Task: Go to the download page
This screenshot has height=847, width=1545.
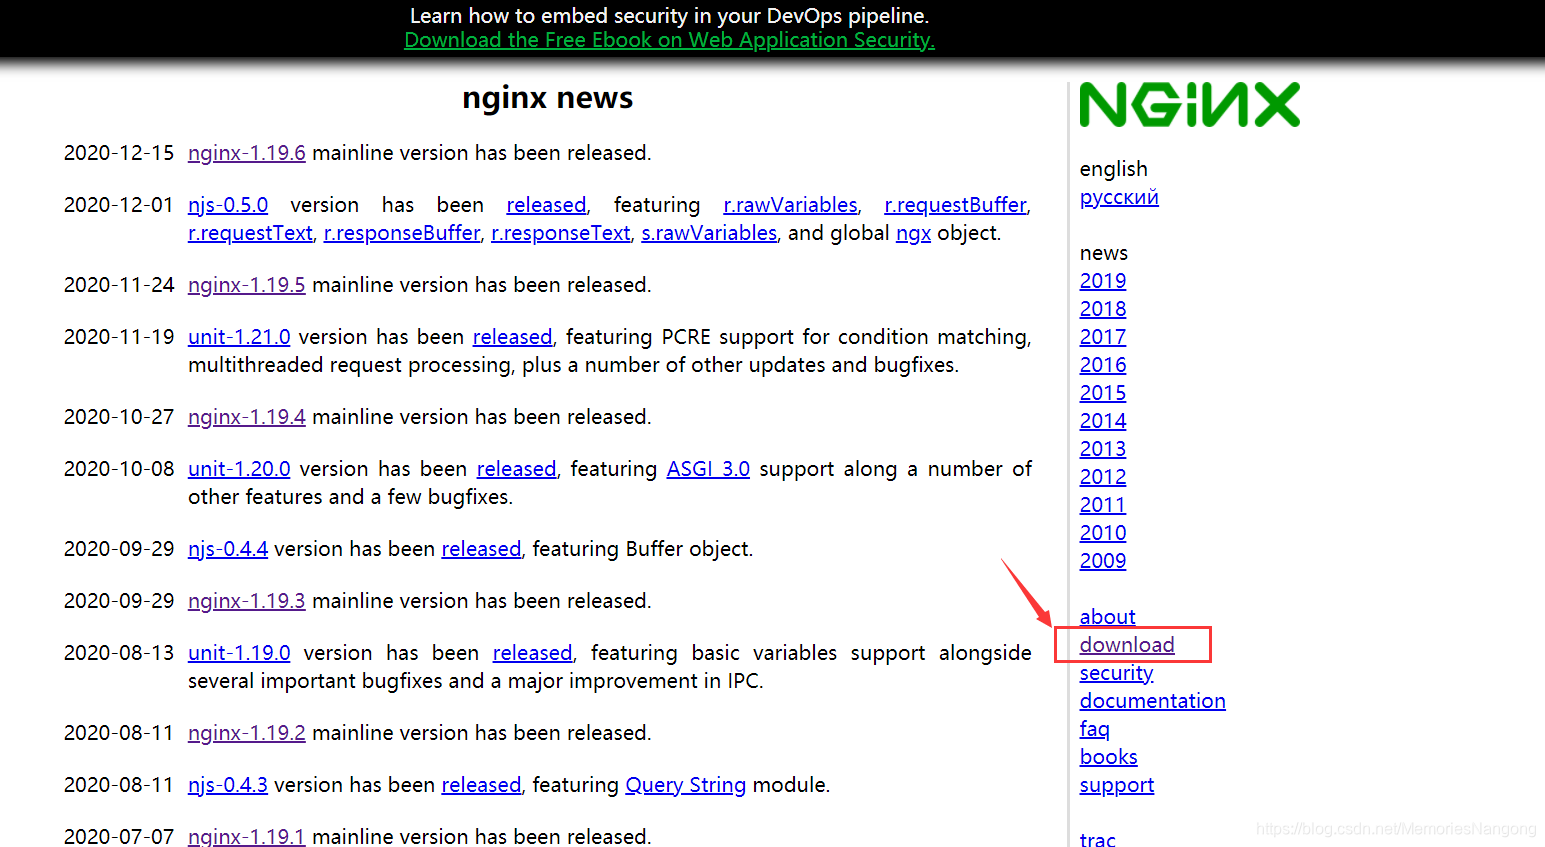Action: 1127,645
